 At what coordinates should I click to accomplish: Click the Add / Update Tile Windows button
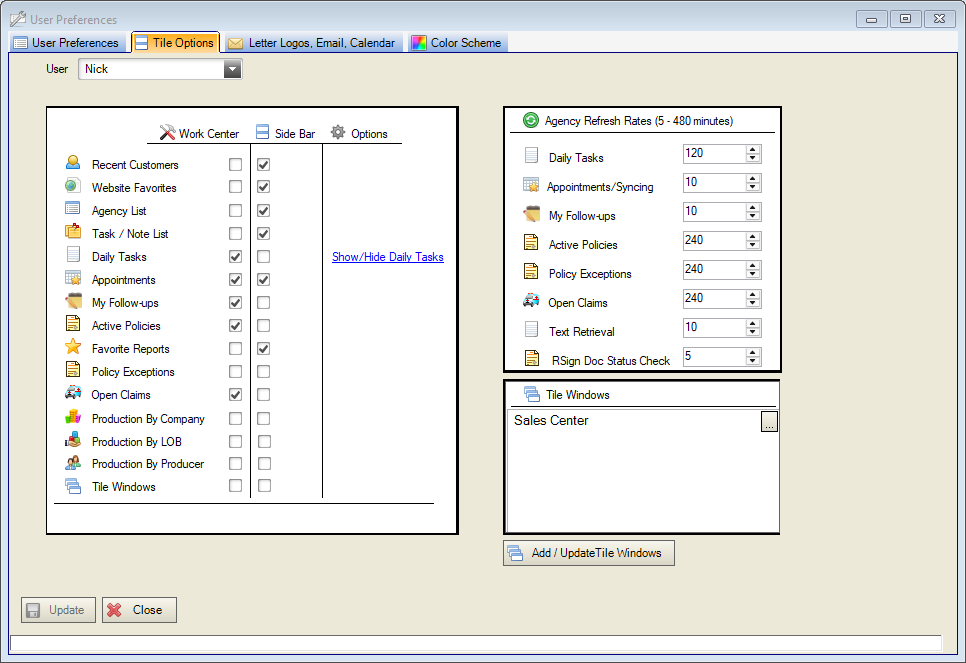pyautogui.click(x=588, y=552)
